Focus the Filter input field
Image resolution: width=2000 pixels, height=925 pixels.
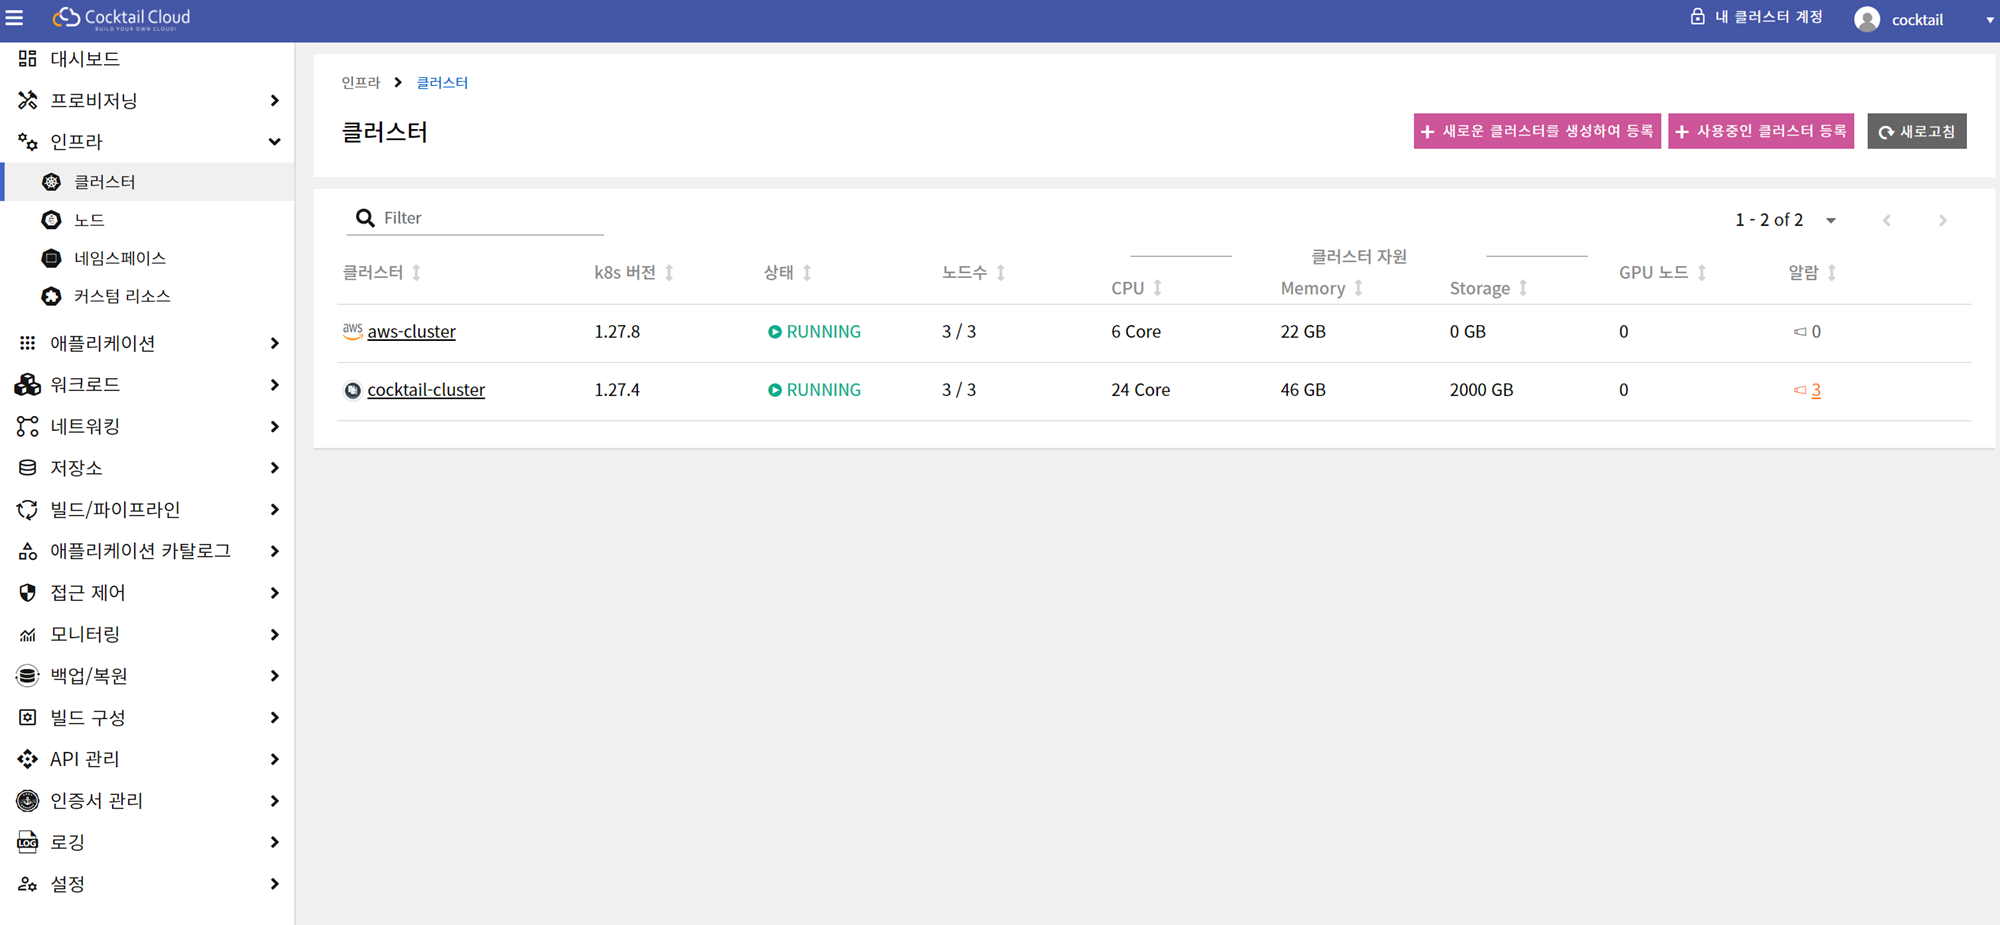pyautogui.click(x=490, y=218)
